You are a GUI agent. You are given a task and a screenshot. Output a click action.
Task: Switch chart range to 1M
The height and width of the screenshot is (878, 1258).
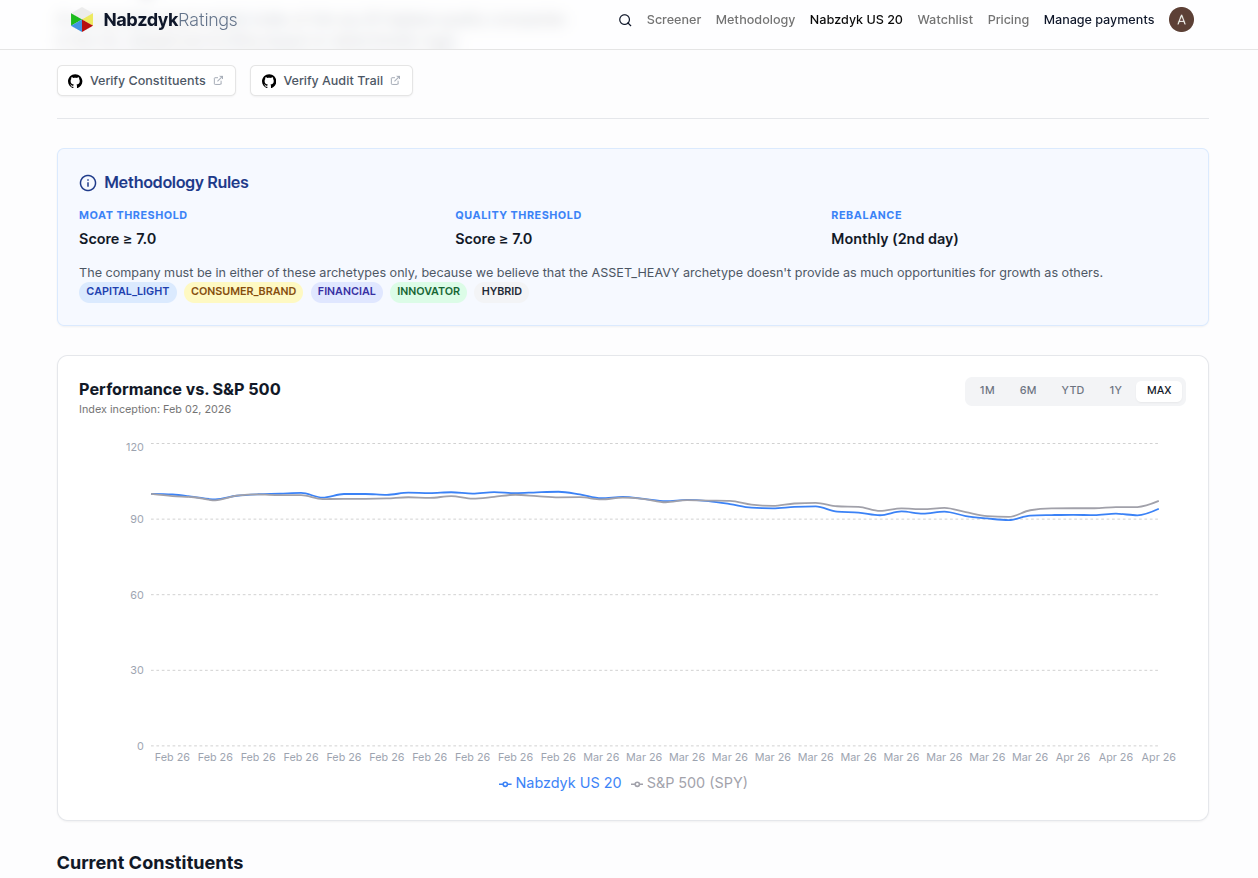pos(987,391)
